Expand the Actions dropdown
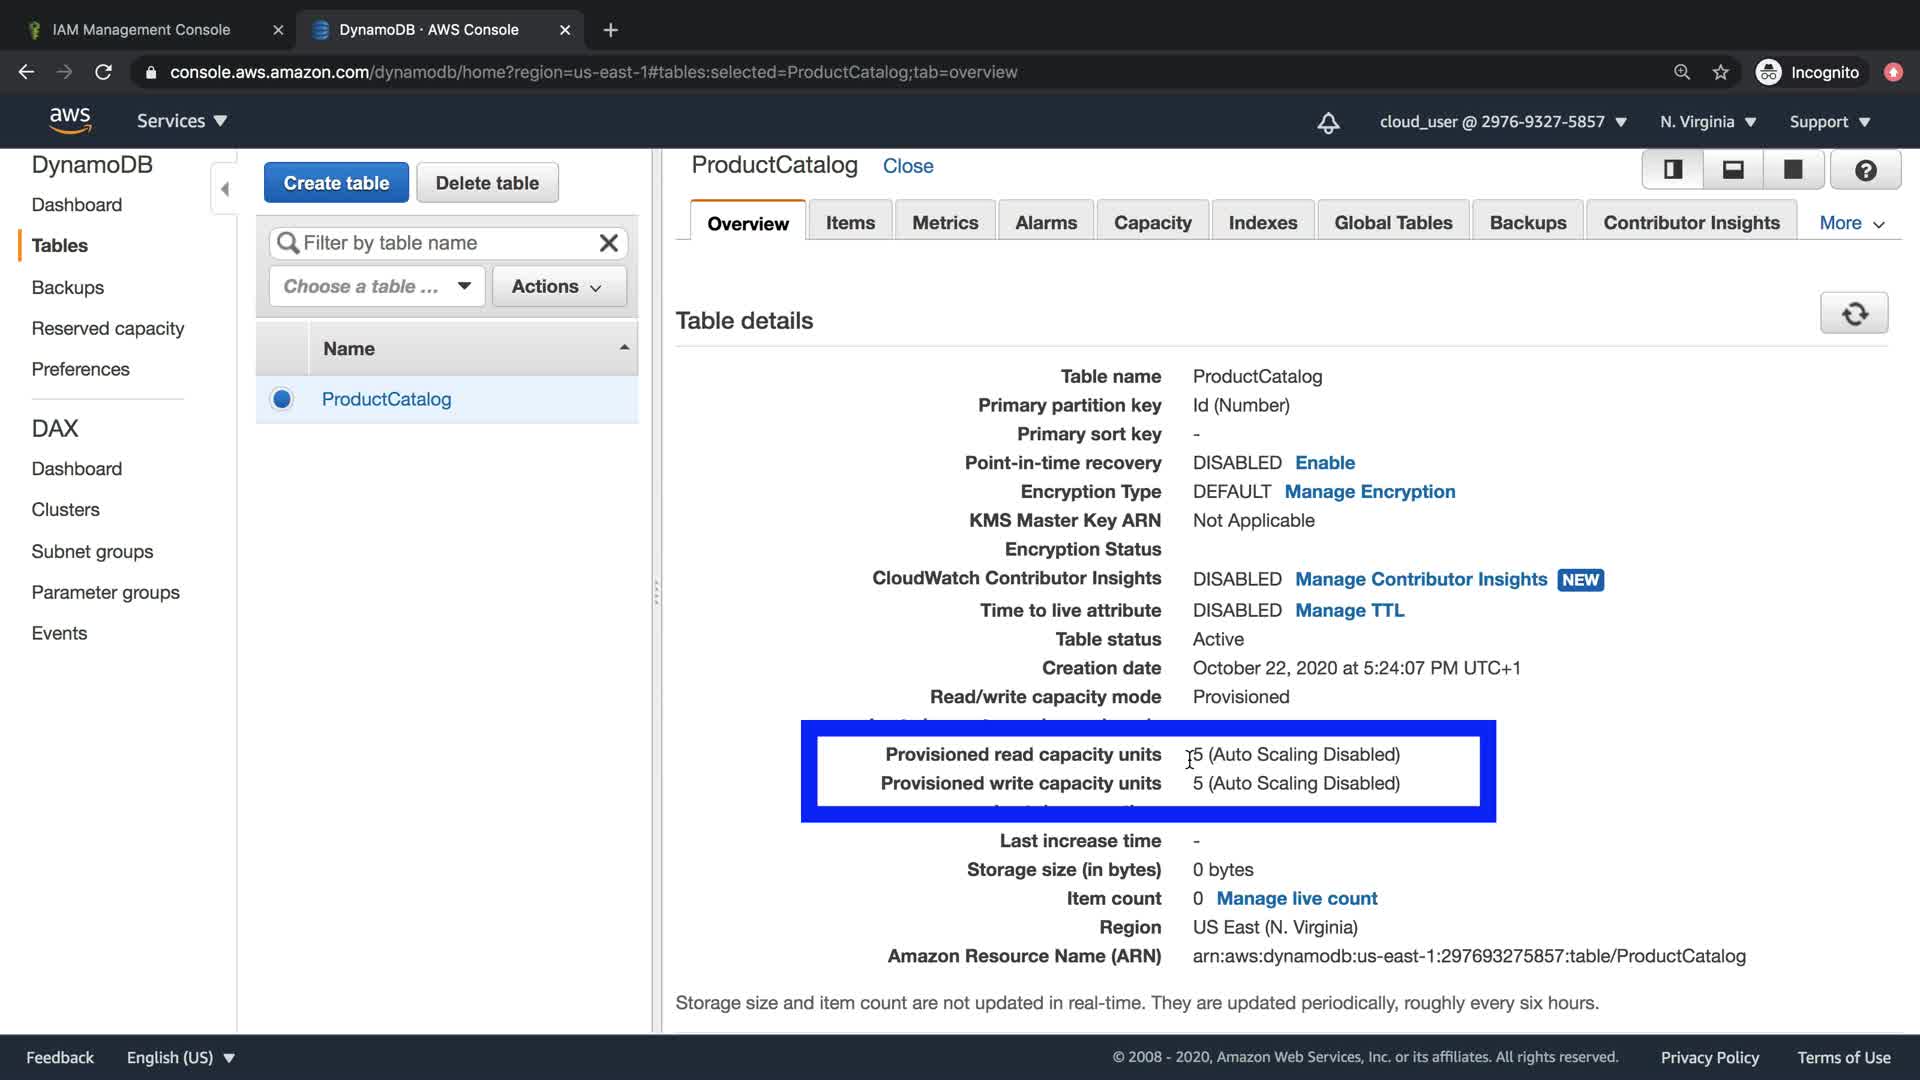This screenshot has width=1920, height=1080. [x=558, y=286]
